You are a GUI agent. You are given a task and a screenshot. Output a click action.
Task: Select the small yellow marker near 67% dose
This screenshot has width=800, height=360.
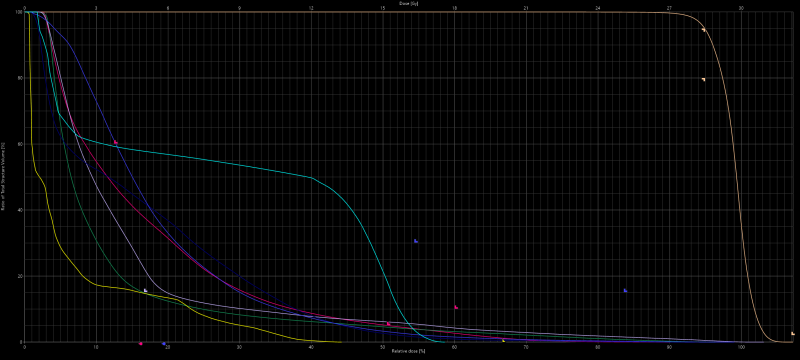[x=504, y=340]
